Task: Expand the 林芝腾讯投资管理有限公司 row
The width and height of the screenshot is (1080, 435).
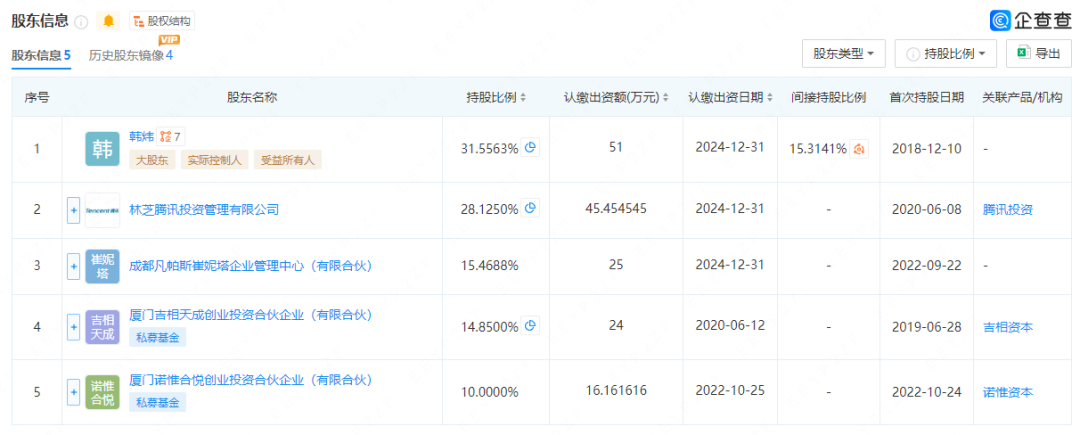Action: (x=73, y=210)
